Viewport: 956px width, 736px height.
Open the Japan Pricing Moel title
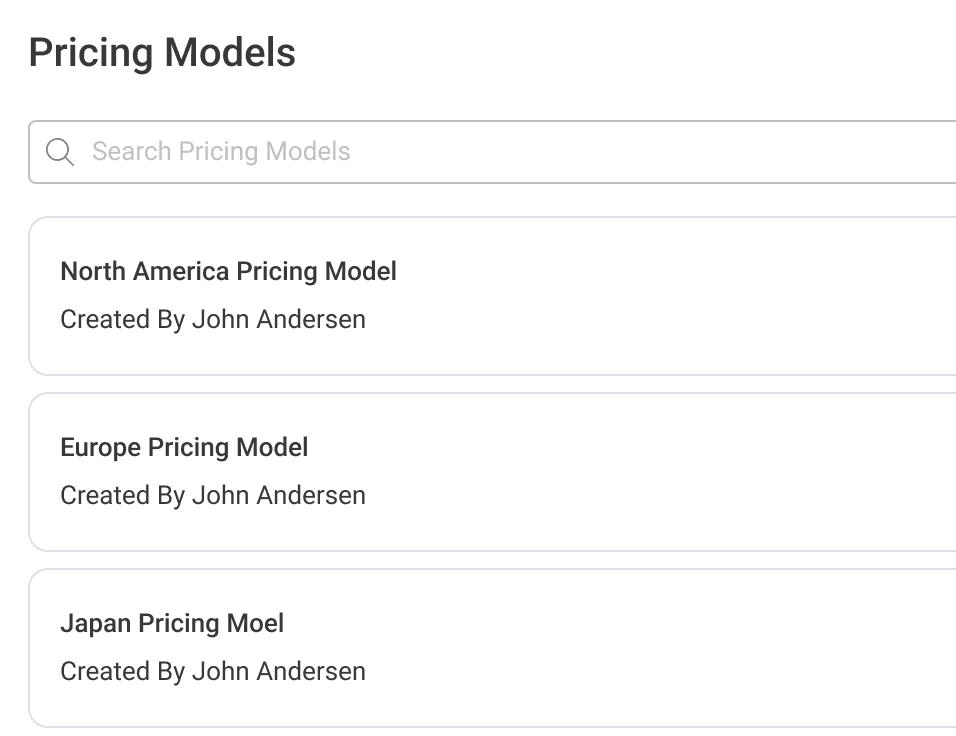[172, 623]
